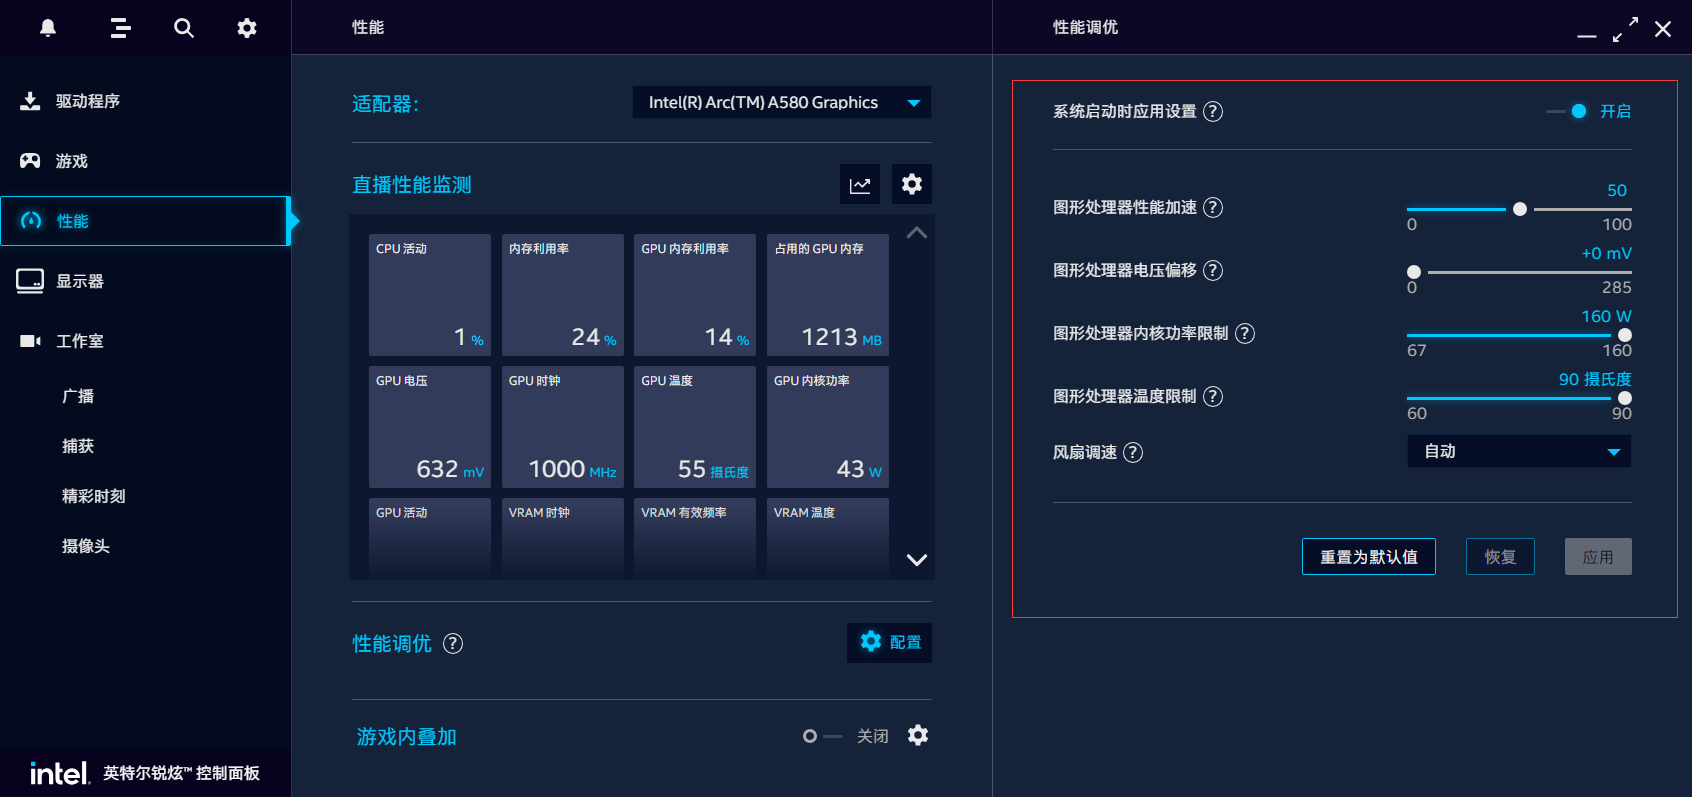Image resolution: width=1692 pixels, height=797 pixels.
Task: Open 捕获 under 工作室
Action: pos(78,446)
